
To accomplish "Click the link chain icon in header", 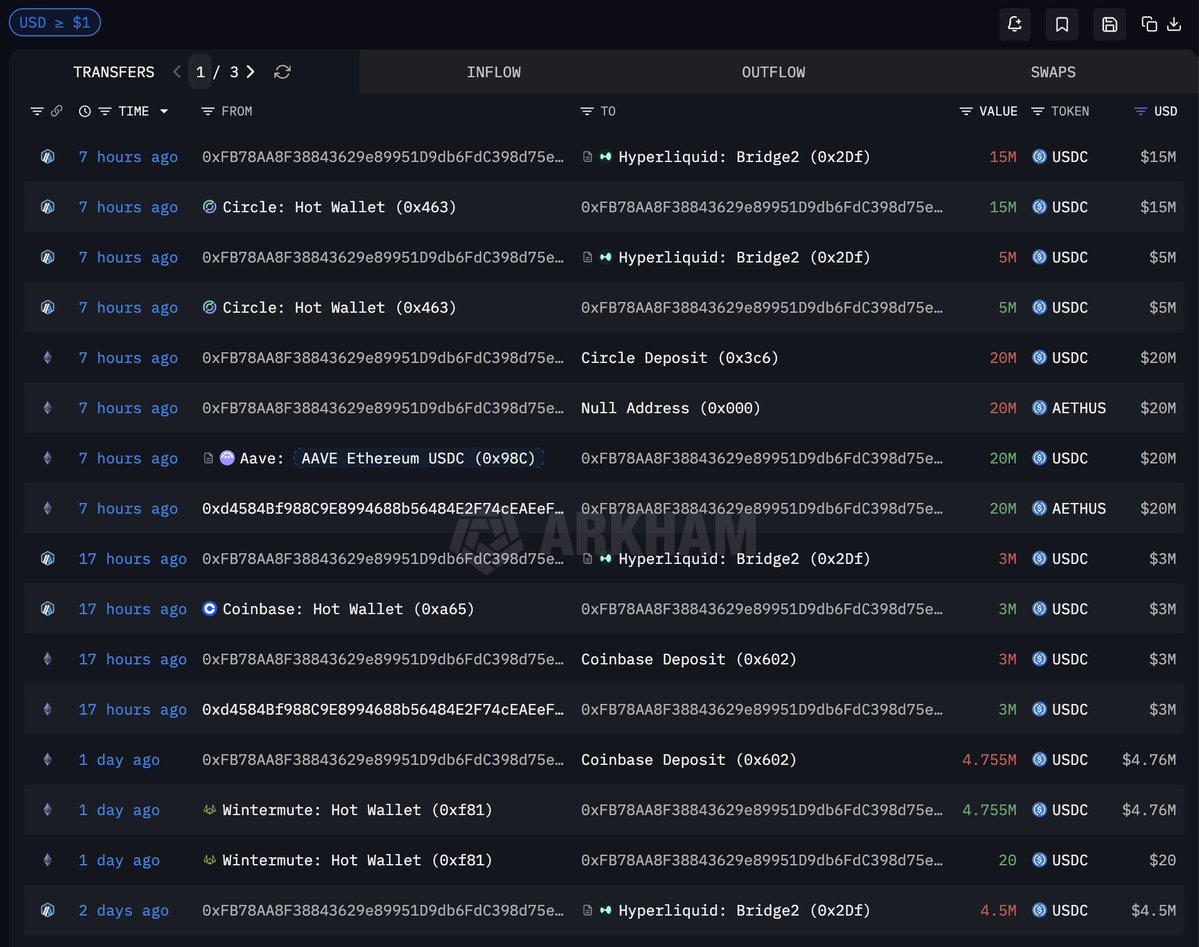I will [x=57, y=111].
